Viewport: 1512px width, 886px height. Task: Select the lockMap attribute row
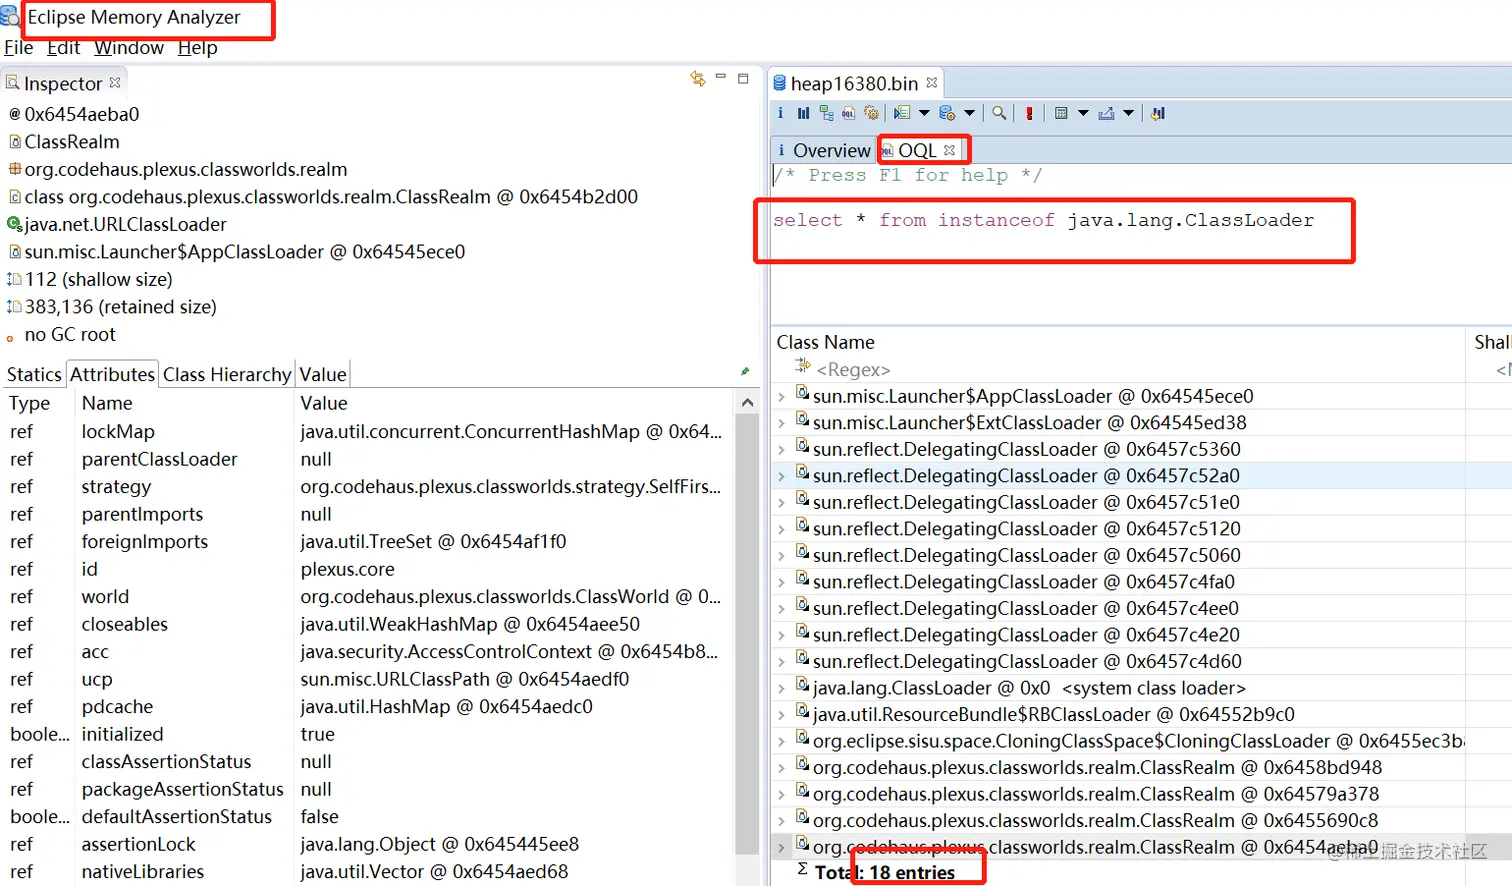pos(368,431)
